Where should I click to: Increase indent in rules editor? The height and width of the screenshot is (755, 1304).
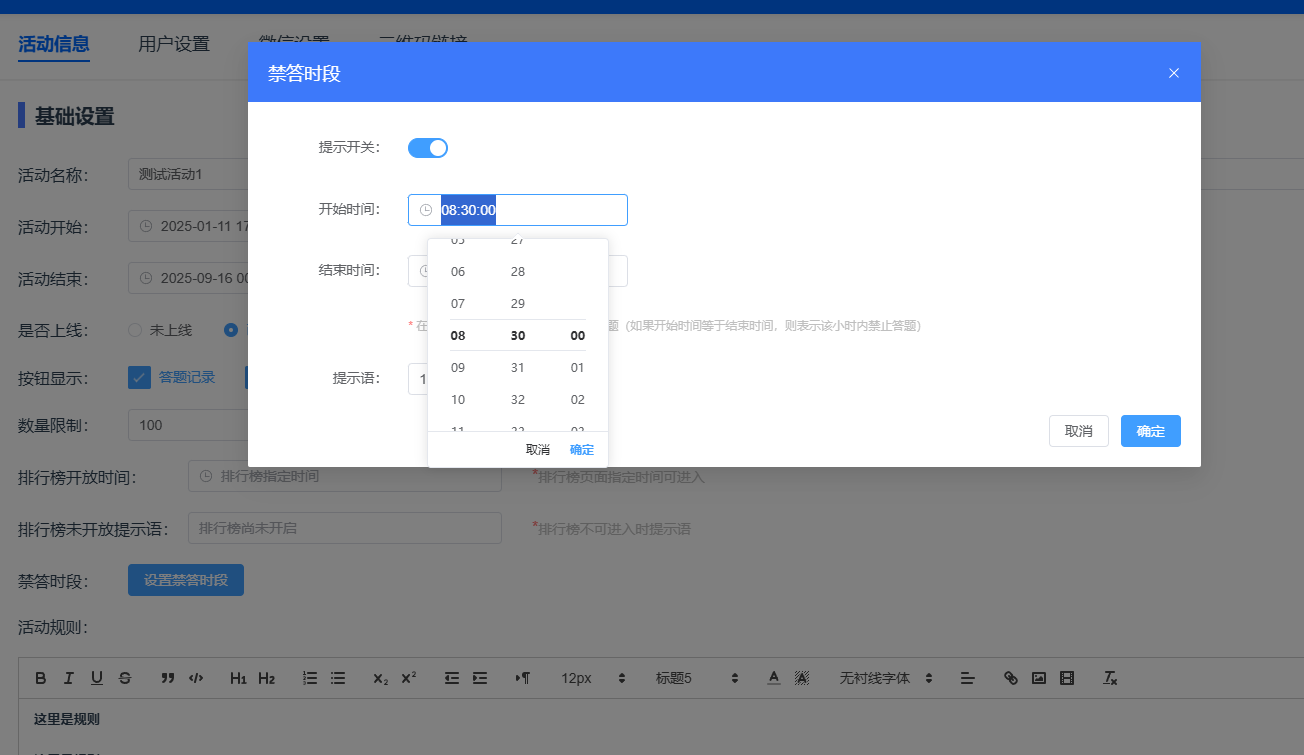[480, 678]
